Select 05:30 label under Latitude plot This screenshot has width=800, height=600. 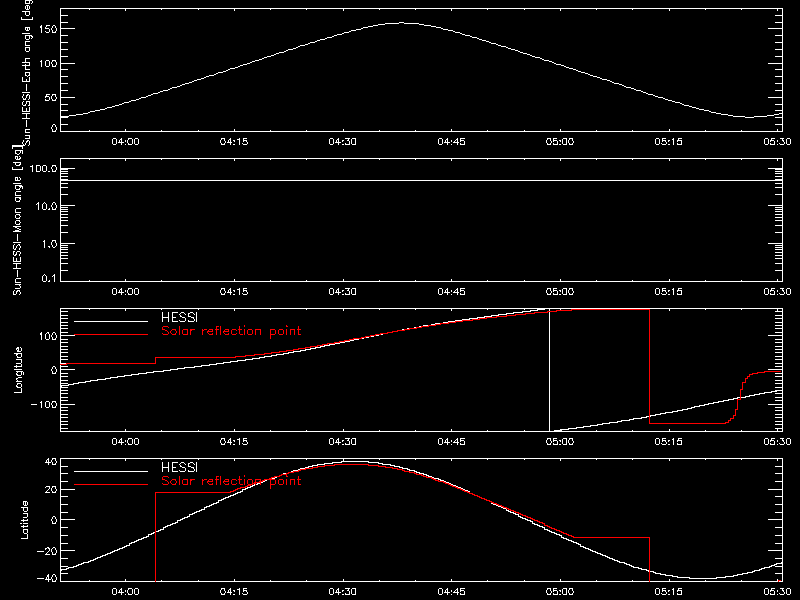tap(777, 592)
